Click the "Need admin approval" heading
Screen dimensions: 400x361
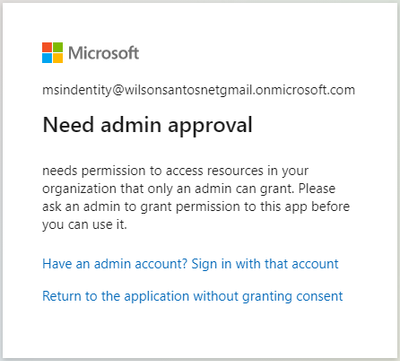click(147, 125)
